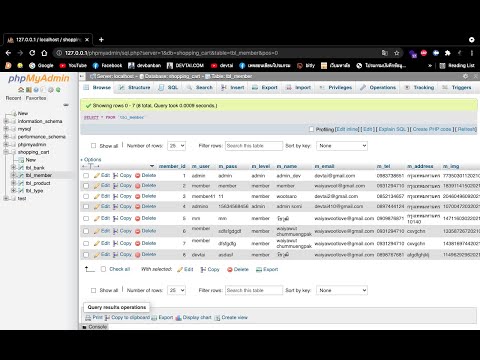Click the Refresh link
Image resolution: width=480 pixels, height=360 pixels.
click(467, 129)
